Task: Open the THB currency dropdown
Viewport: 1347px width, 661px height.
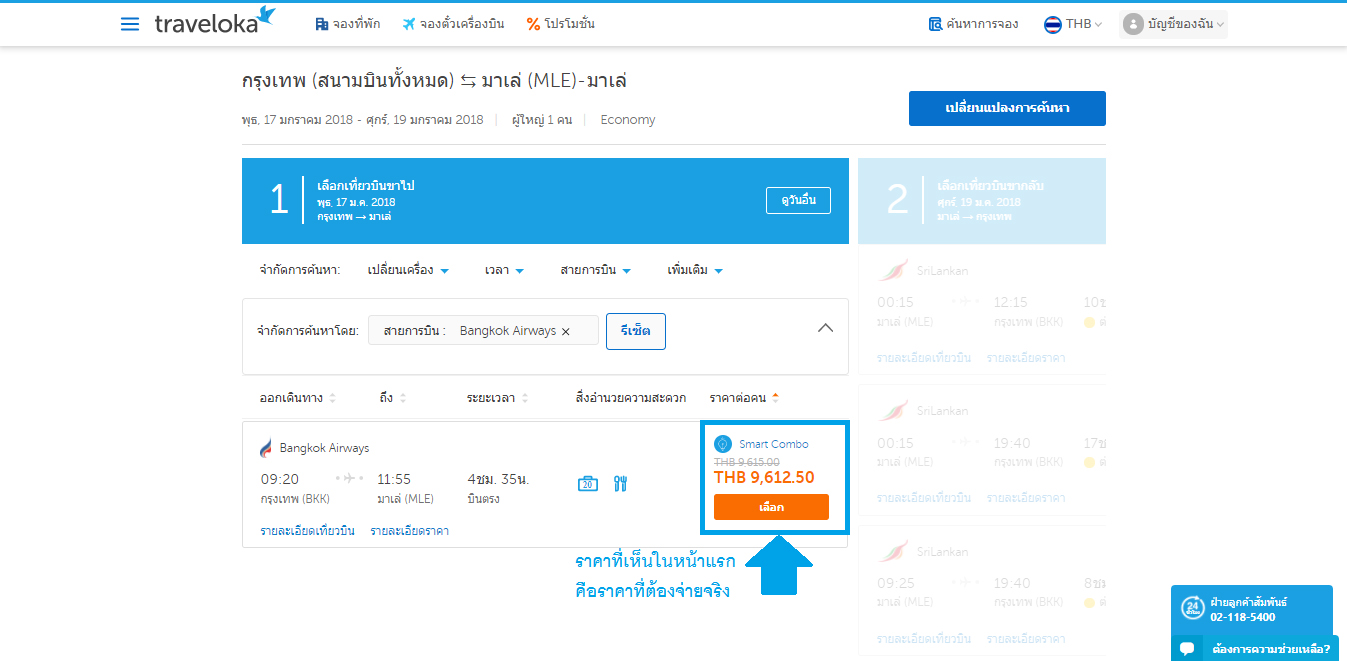Action: [1073, 24]
